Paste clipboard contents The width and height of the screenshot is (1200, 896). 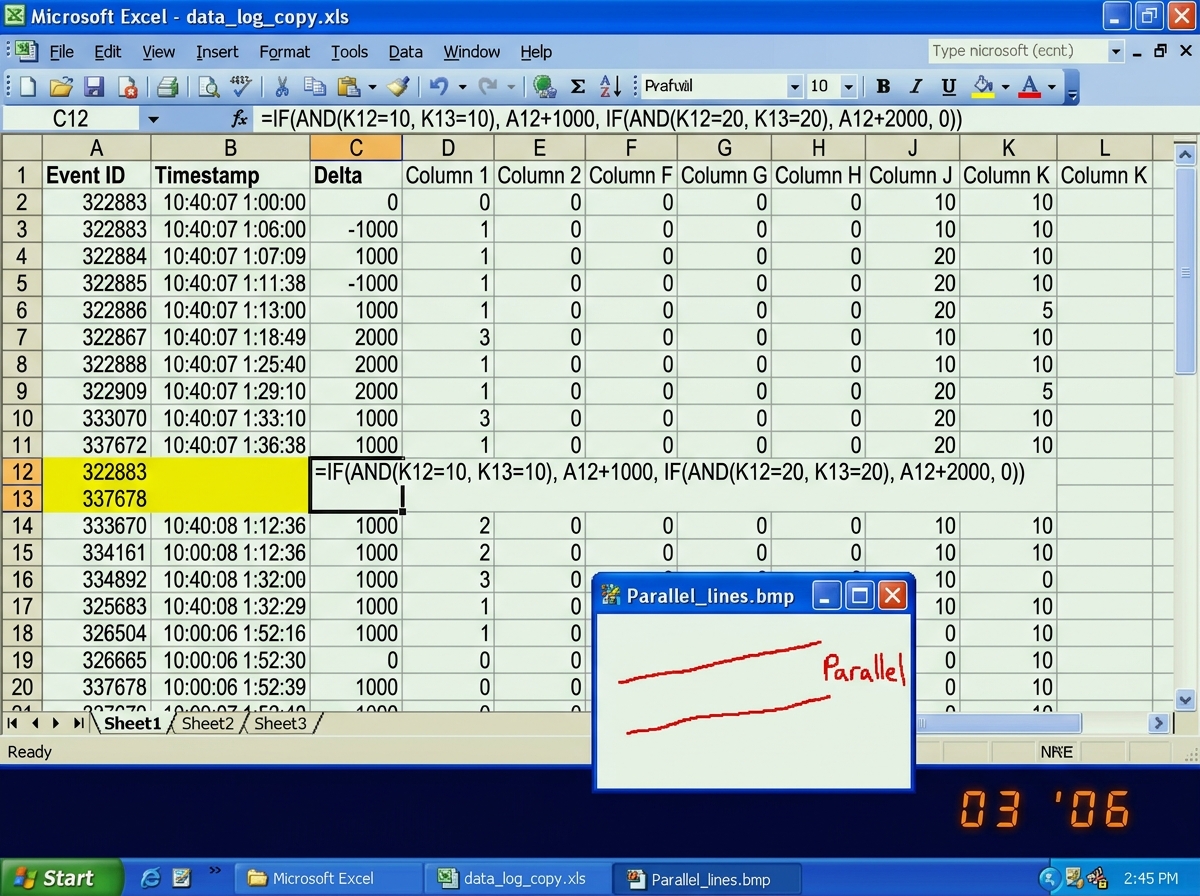348,86
